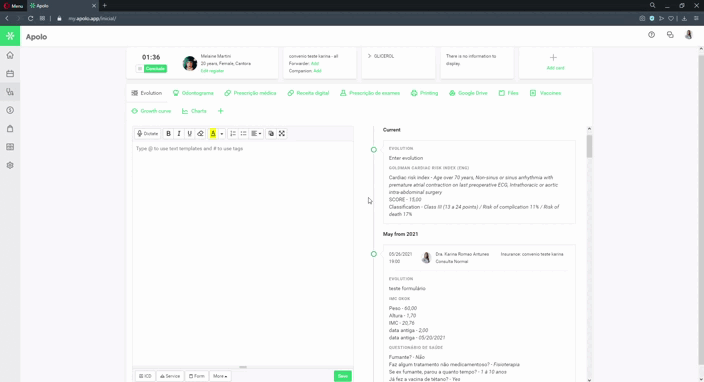Click the browser search magnifier icon

(652, 5)
